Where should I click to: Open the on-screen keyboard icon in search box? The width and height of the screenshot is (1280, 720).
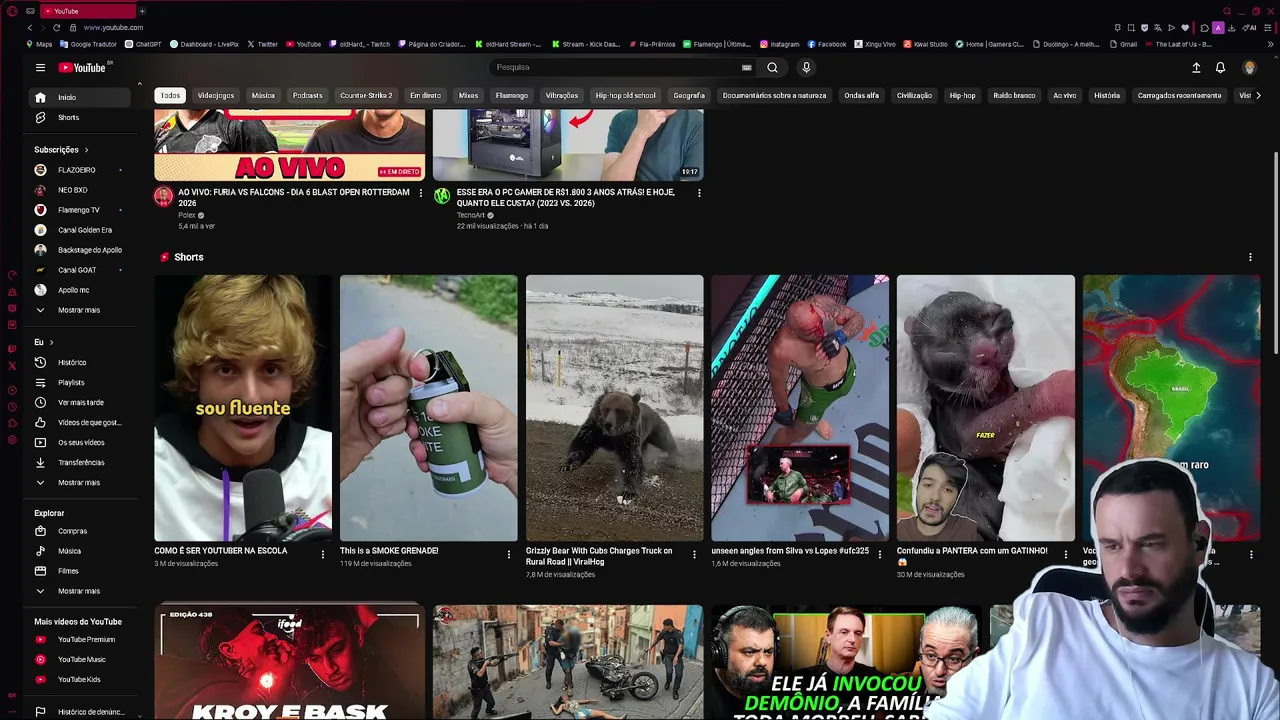(x=746, y=67)
